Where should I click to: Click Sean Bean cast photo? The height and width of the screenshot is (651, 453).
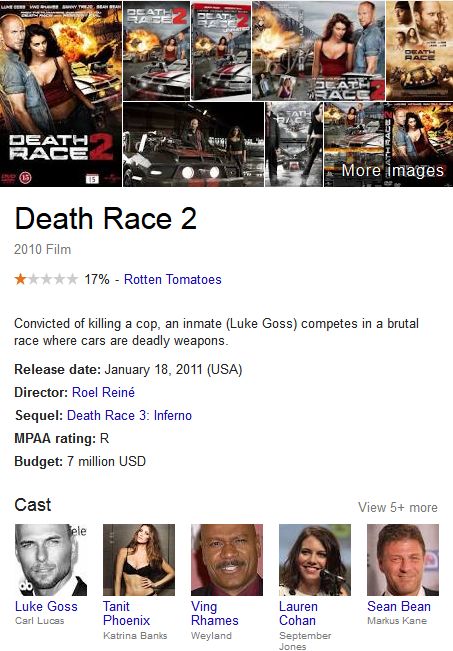coord(403,560)
